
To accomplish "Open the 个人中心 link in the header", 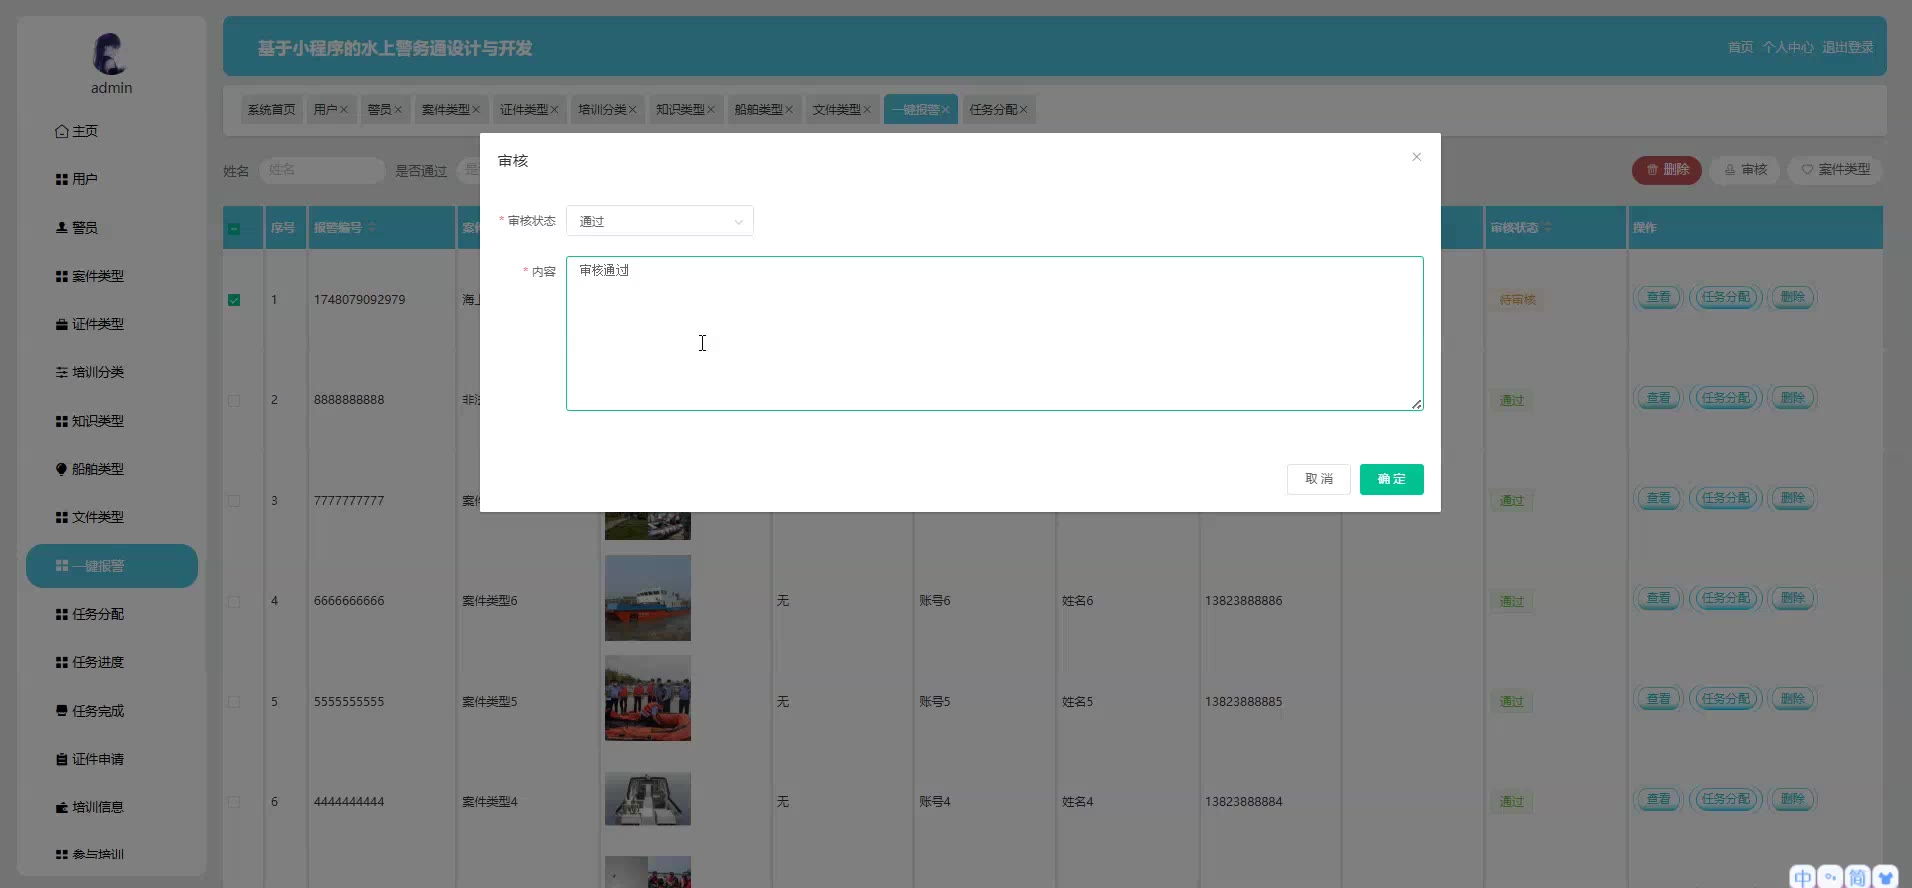I will point(1788,47).
